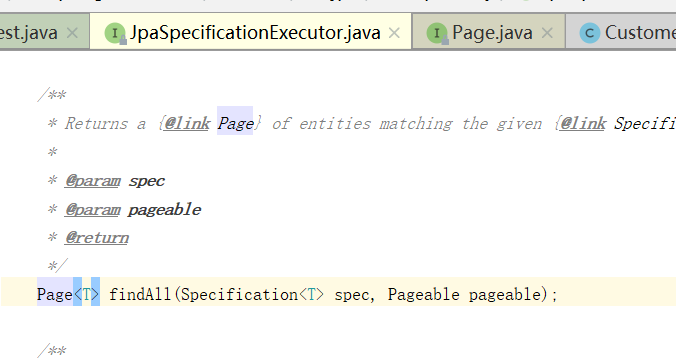The image size is (676, 360).
Task: Click the highlighted T type parameter after Page
Action: pyautogui.click(x=87, y=295)
